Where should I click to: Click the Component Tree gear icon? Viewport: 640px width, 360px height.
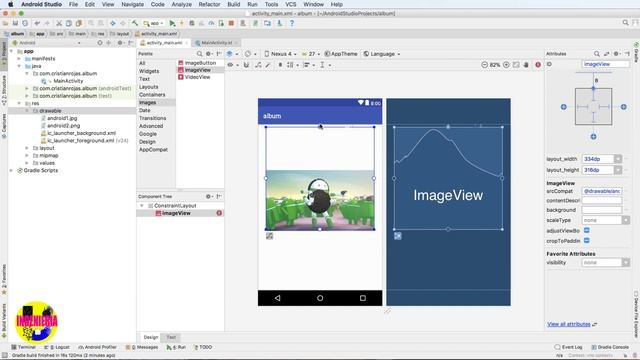[209, 196]
